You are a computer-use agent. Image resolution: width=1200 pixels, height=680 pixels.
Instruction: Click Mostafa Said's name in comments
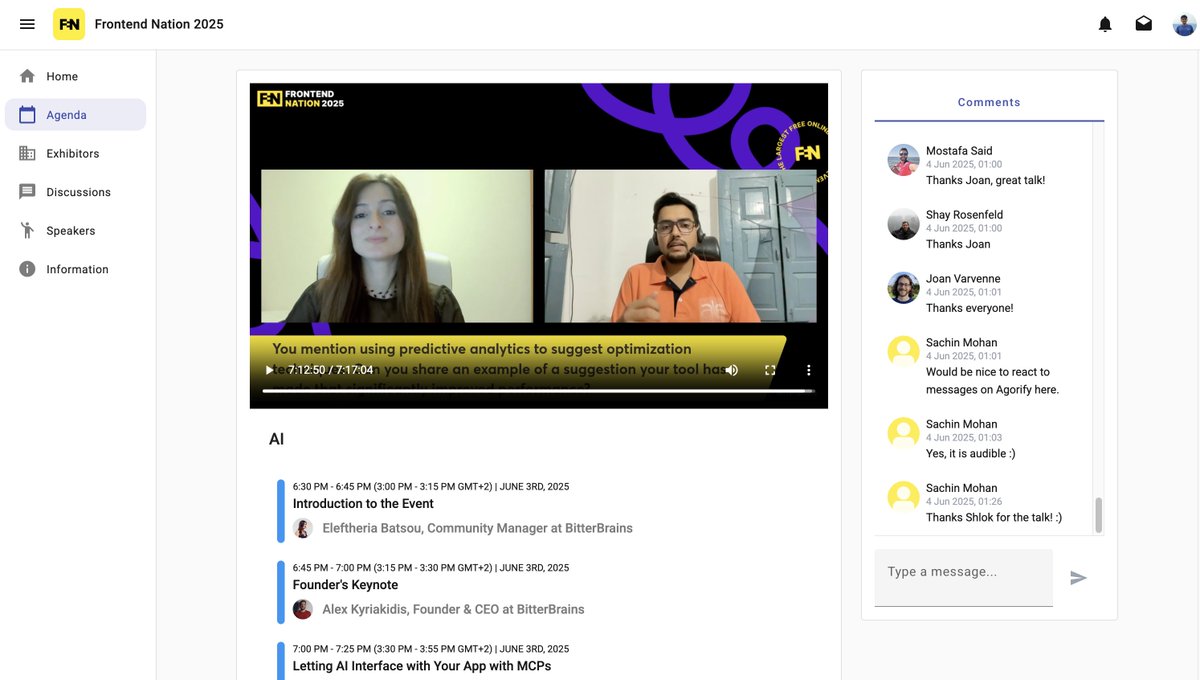pyautogui.click(x=959, y=151)
